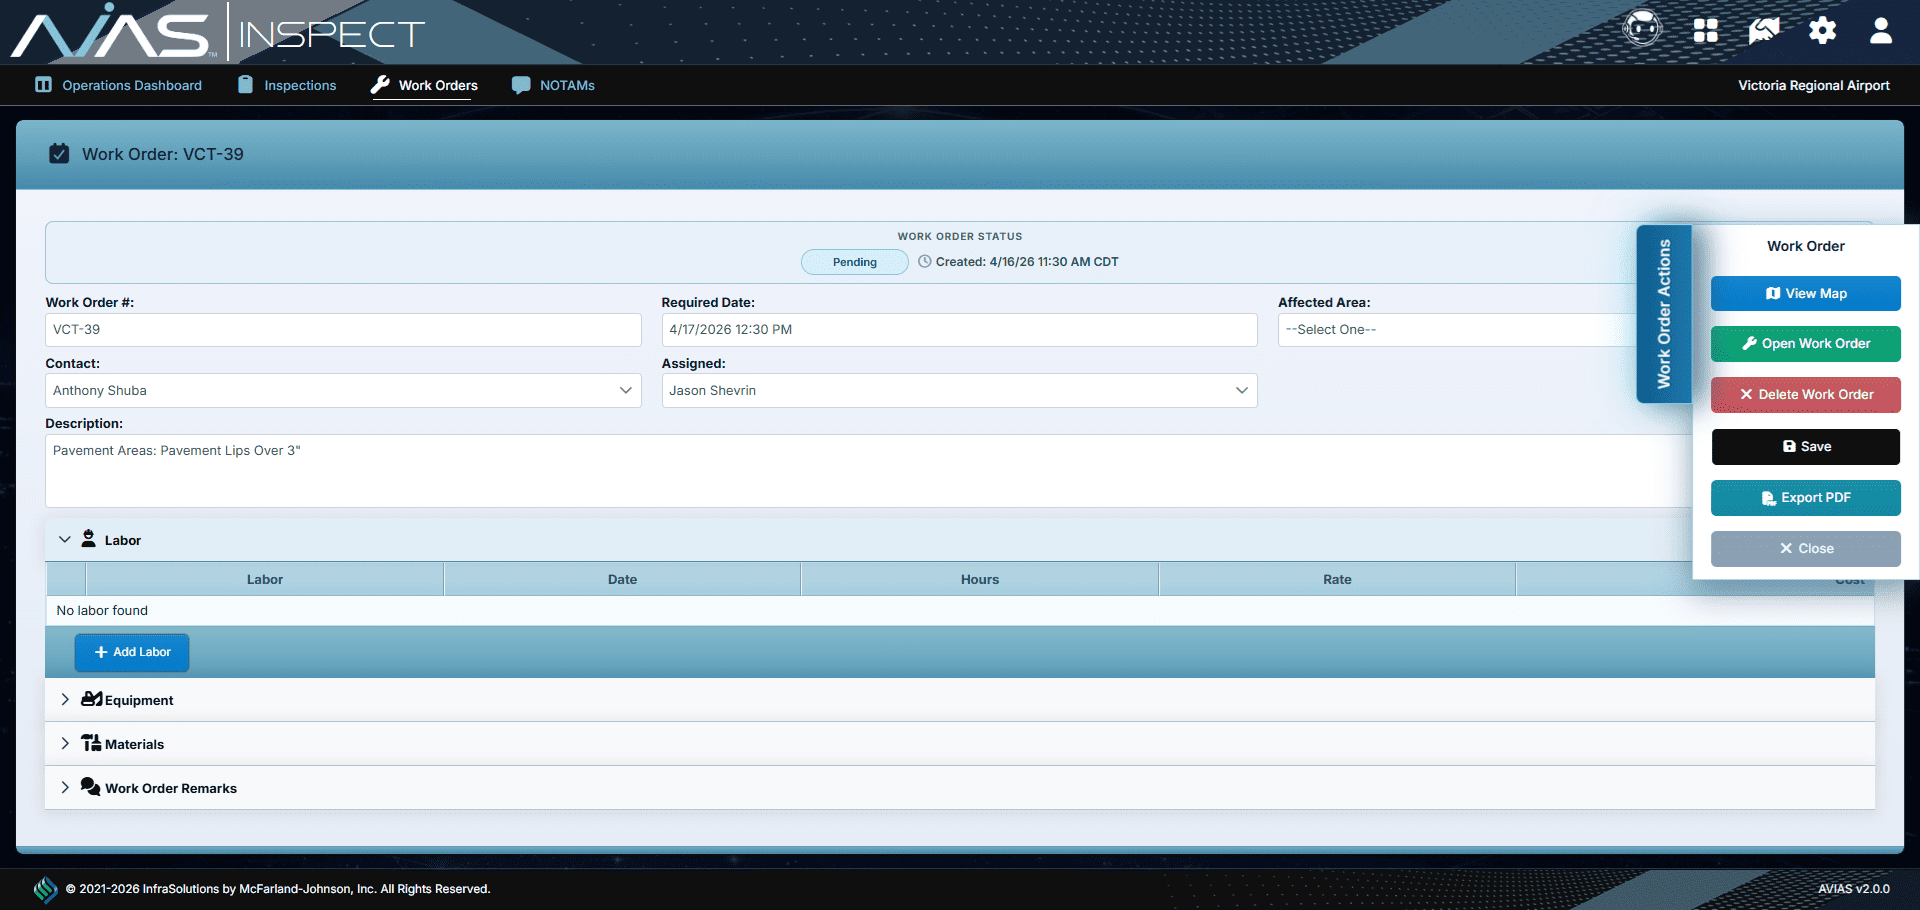Open the support headset icon in header
The width and height of the screenshot is (1920, 910).
[1641, 29]
